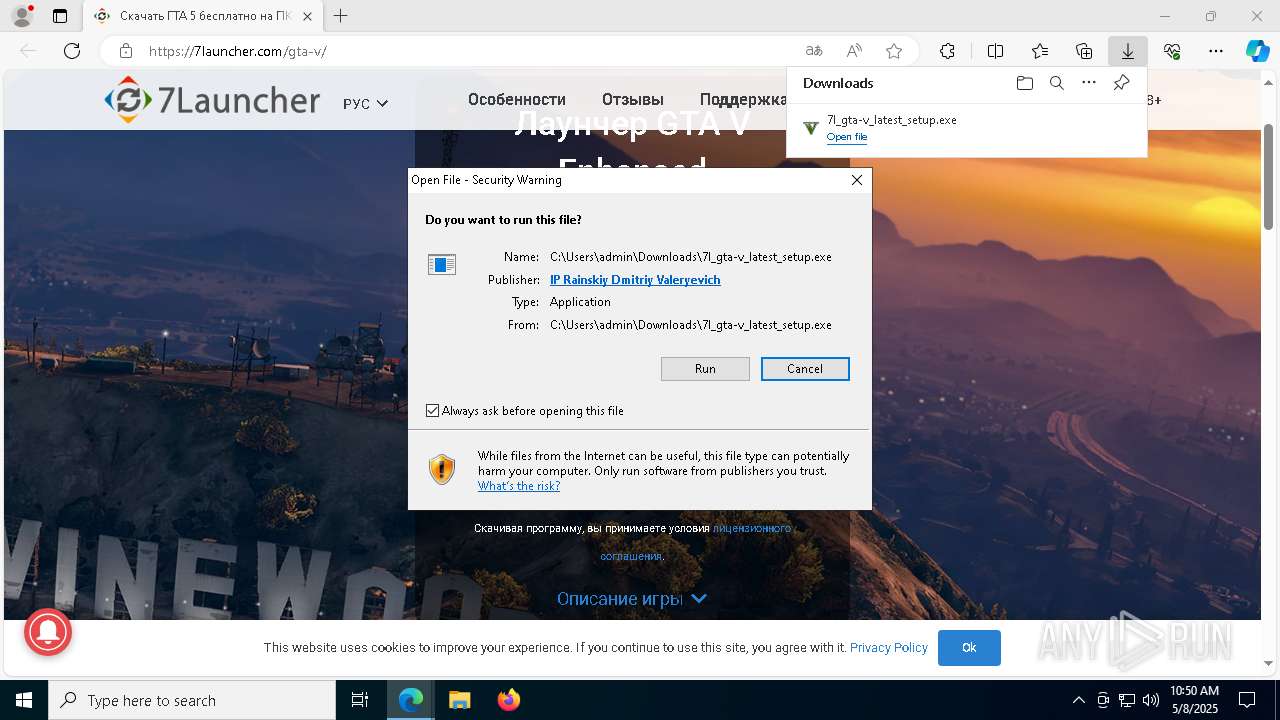Expand Описание игры section
1280x720 pixels.
click(632, 599)
